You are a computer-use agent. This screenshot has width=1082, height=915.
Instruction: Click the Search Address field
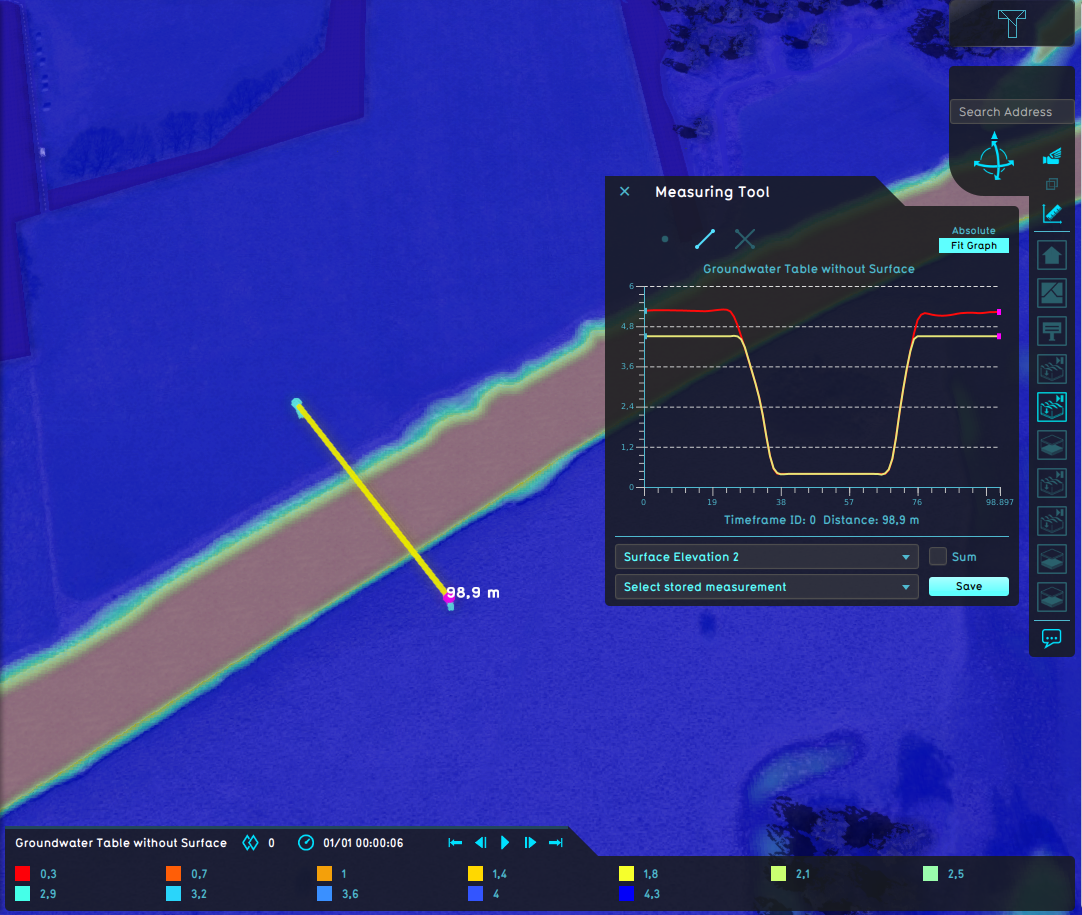pos(1011,112)
